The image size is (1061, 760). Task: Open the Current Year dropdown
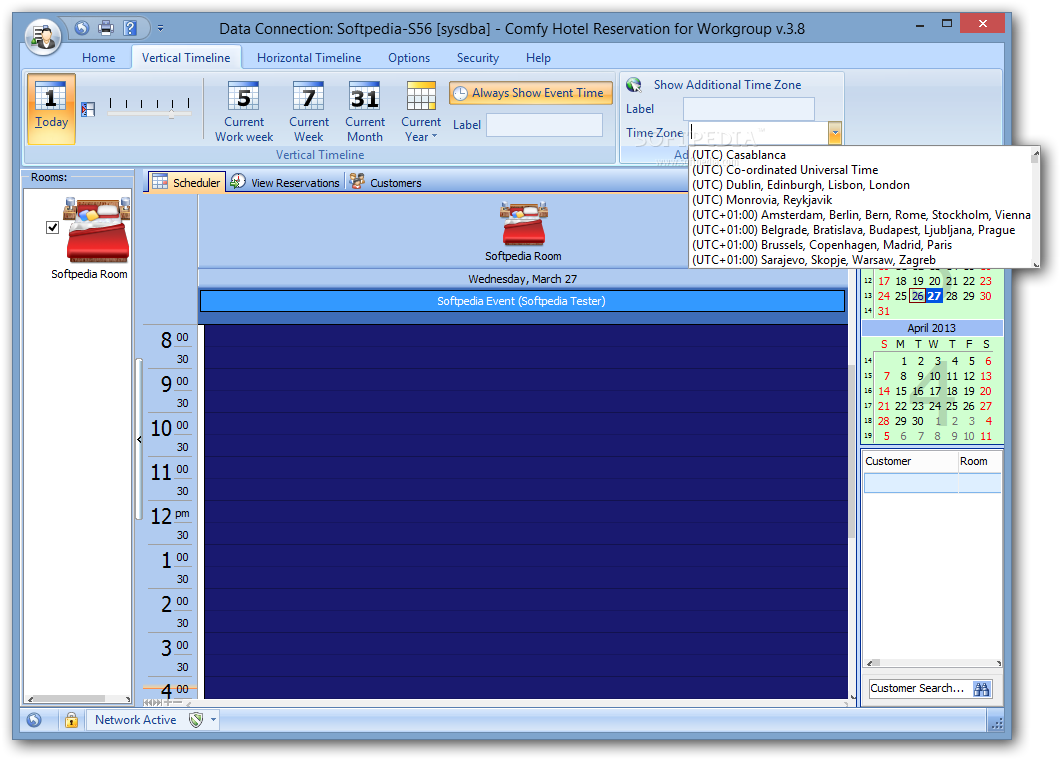421,112
